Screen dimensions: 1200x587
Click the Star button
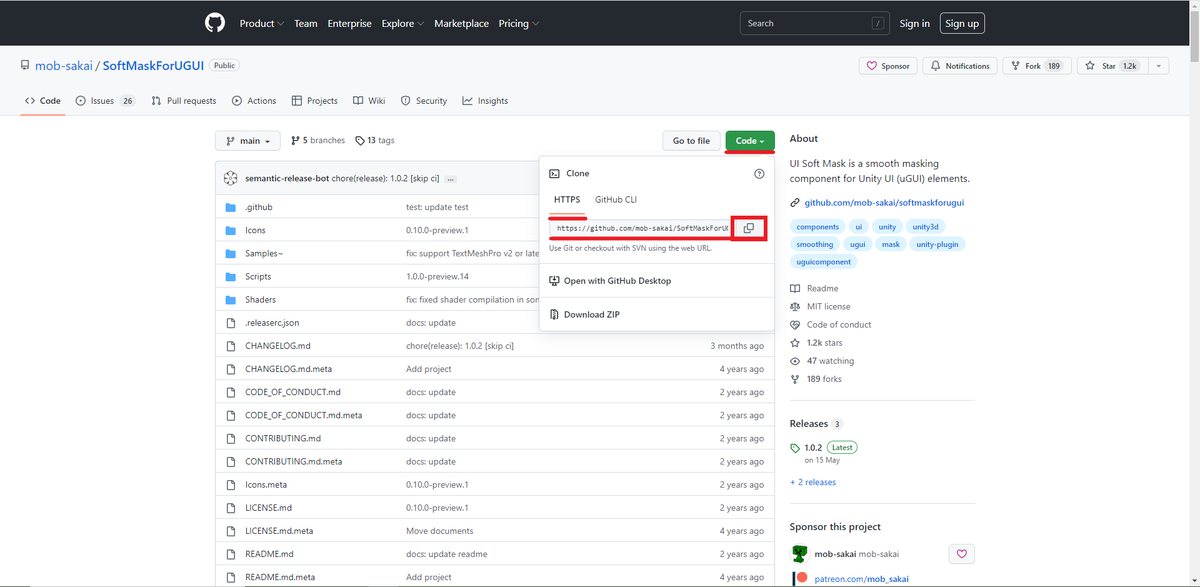click(x=1112, y=66)
